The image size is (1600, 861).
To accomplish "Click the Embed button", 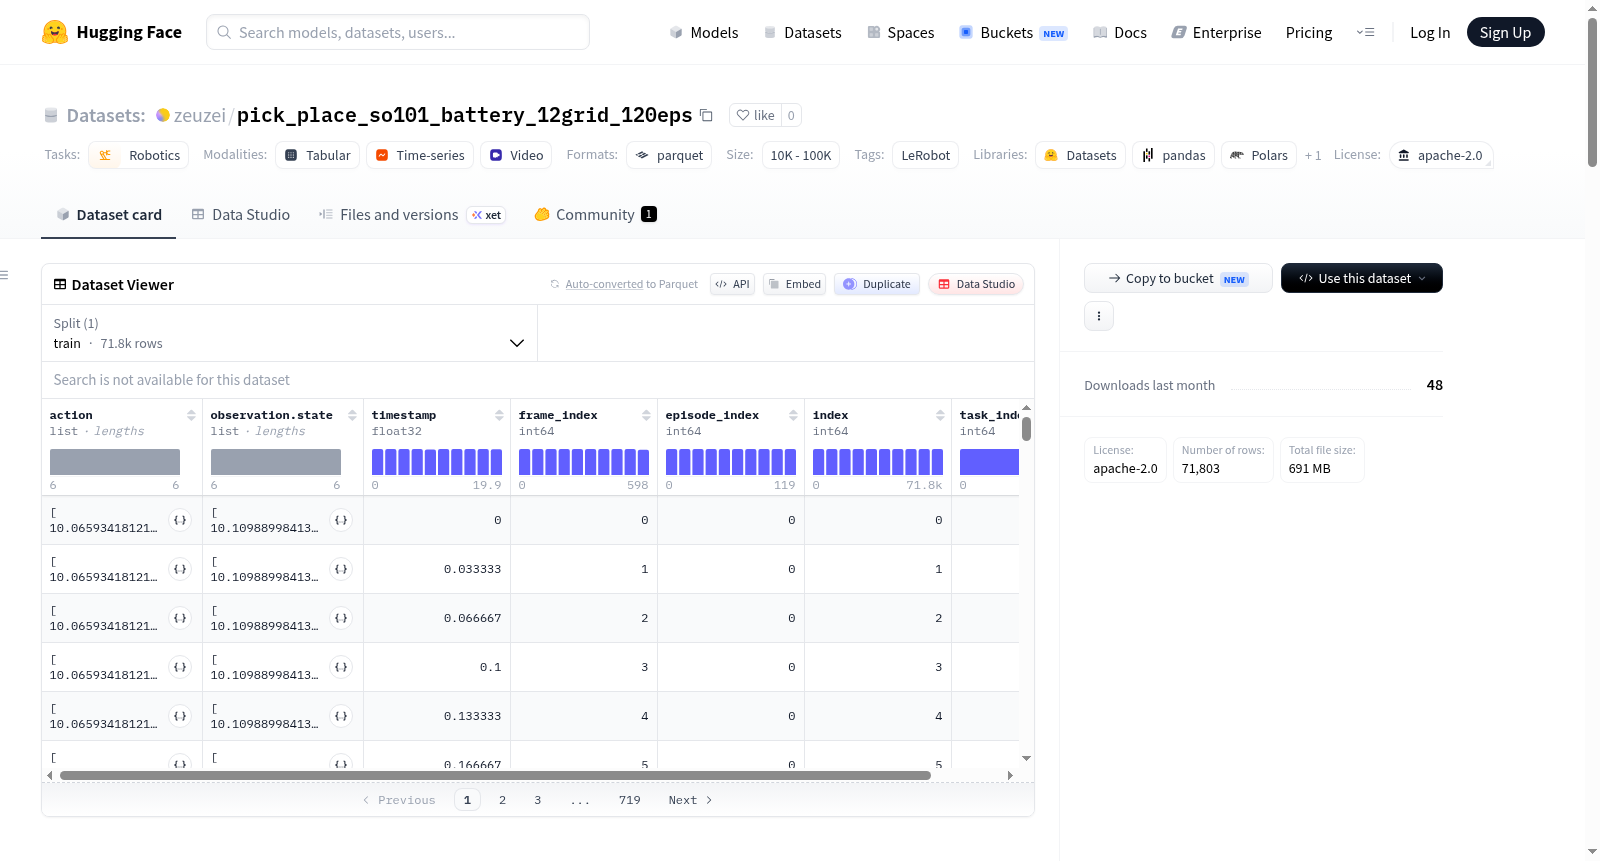I will pos(795,284).
